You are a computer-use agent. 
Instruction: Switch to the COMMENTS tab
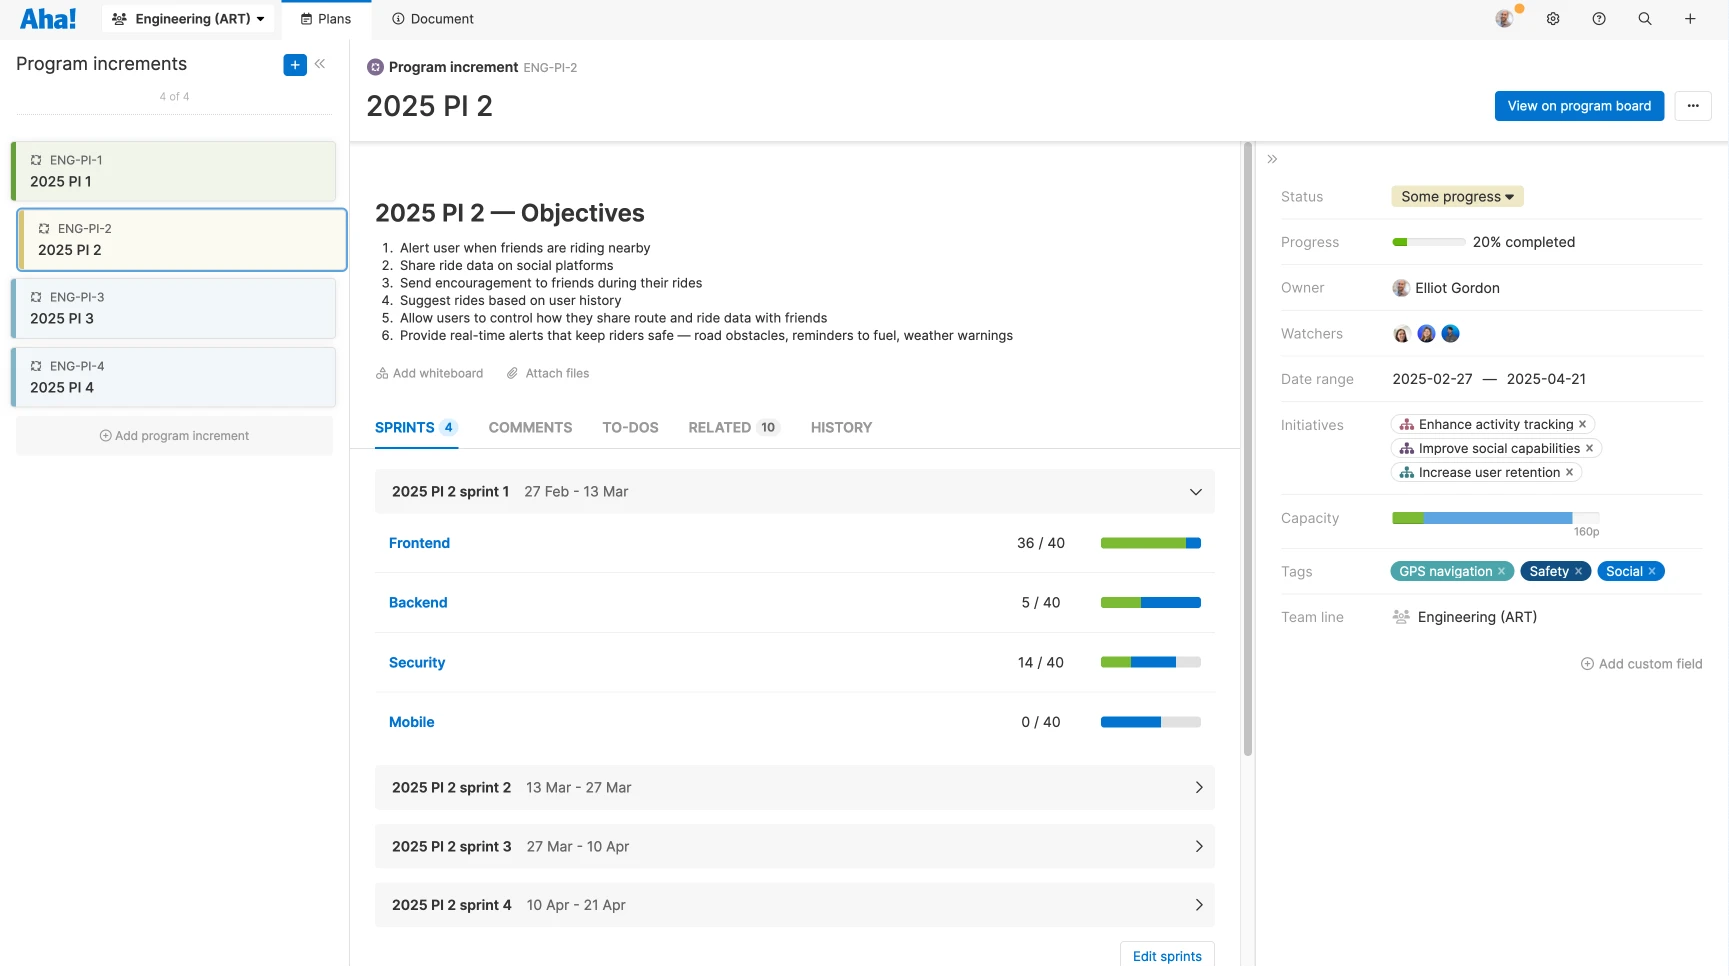click(530, 427)
